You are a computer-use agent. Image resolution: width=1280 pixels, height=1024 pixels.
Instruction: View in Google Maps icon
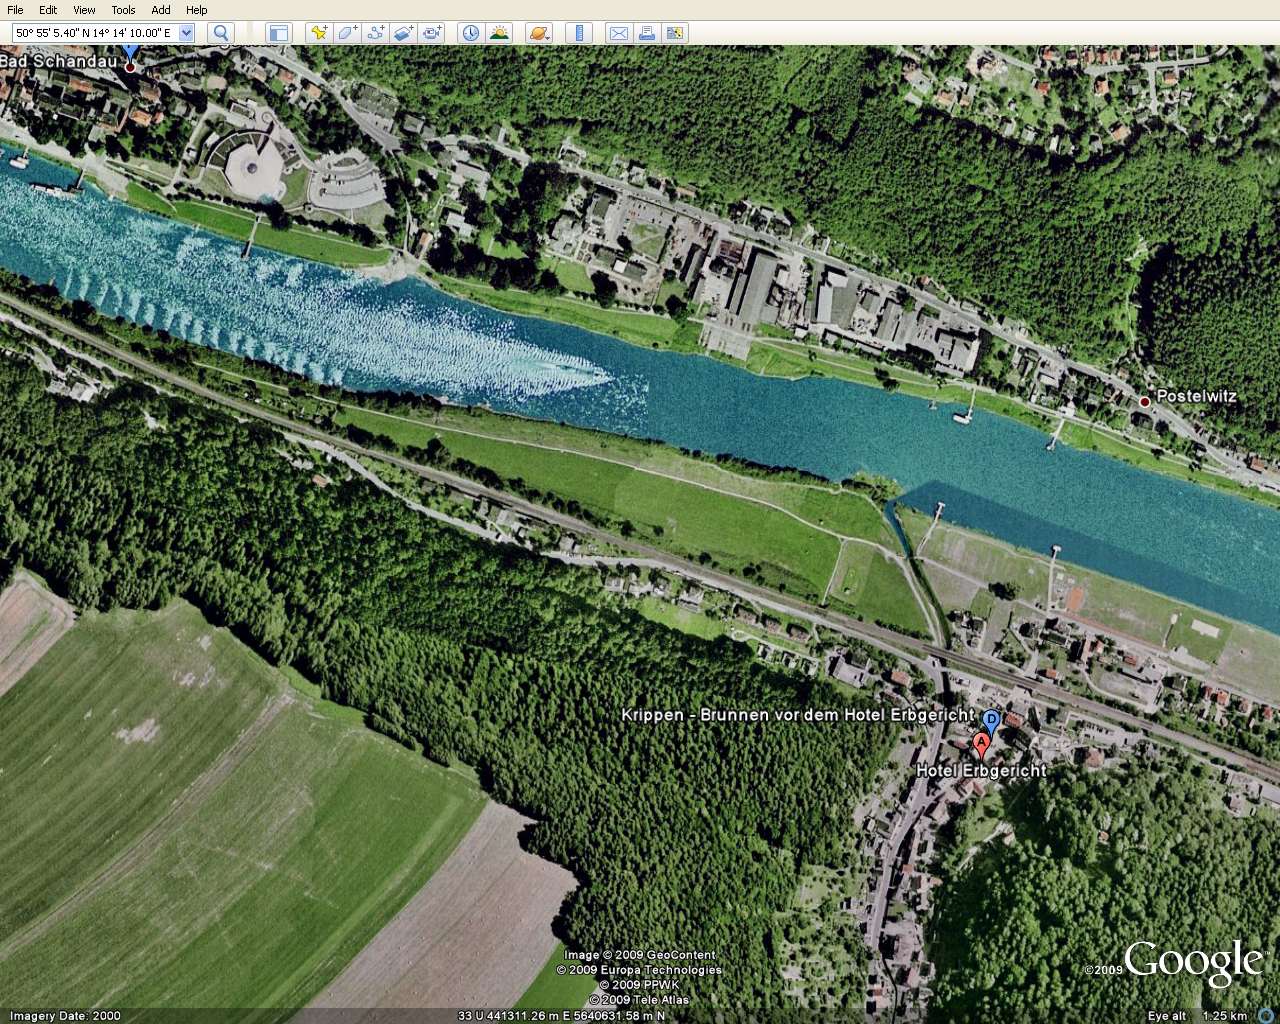tap(675, 33)
